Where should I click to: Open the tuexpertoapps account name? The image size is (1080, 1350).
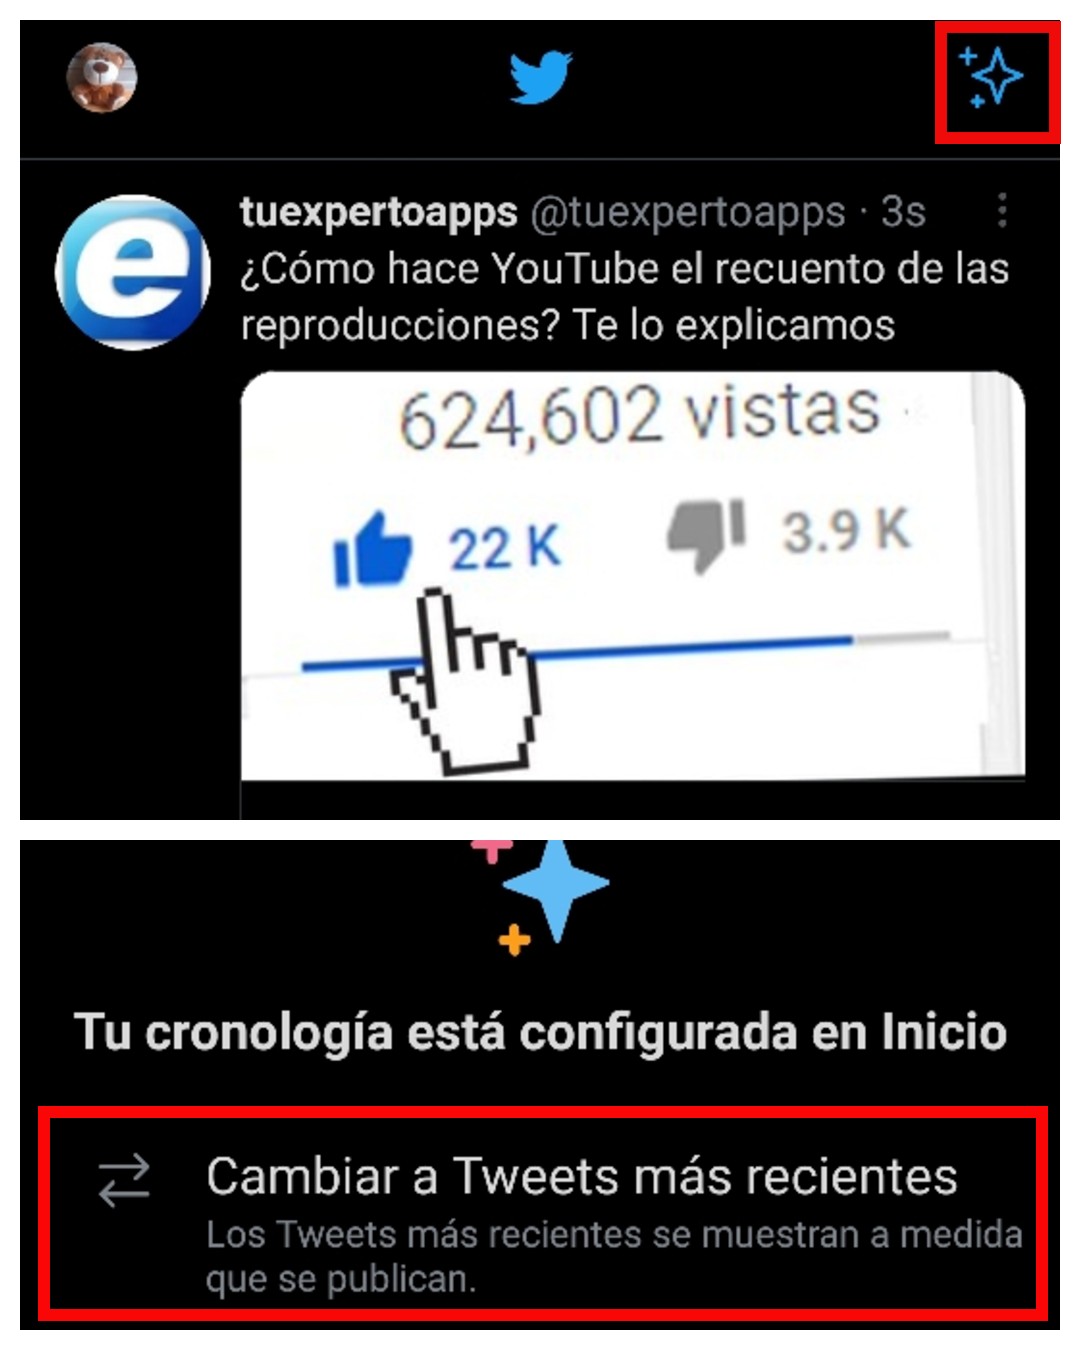tap(378, 212)
